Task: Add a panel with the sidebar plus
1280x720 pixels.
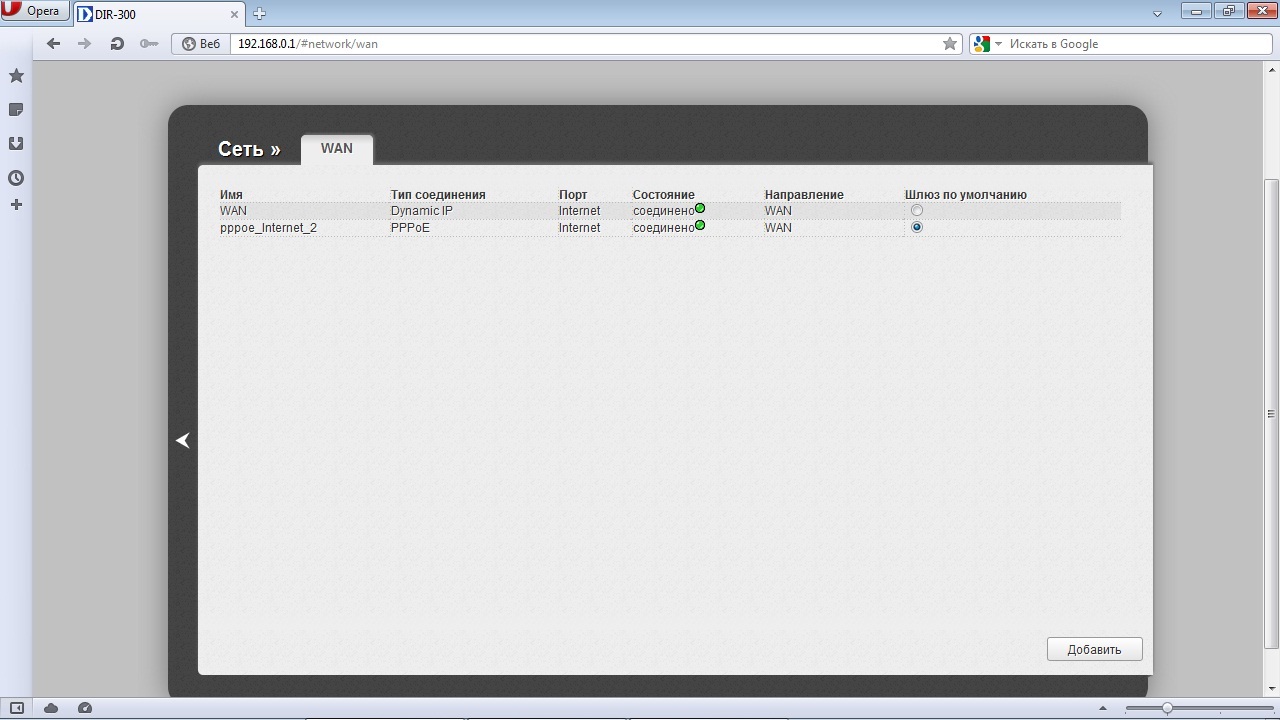Action: point(16,205)
